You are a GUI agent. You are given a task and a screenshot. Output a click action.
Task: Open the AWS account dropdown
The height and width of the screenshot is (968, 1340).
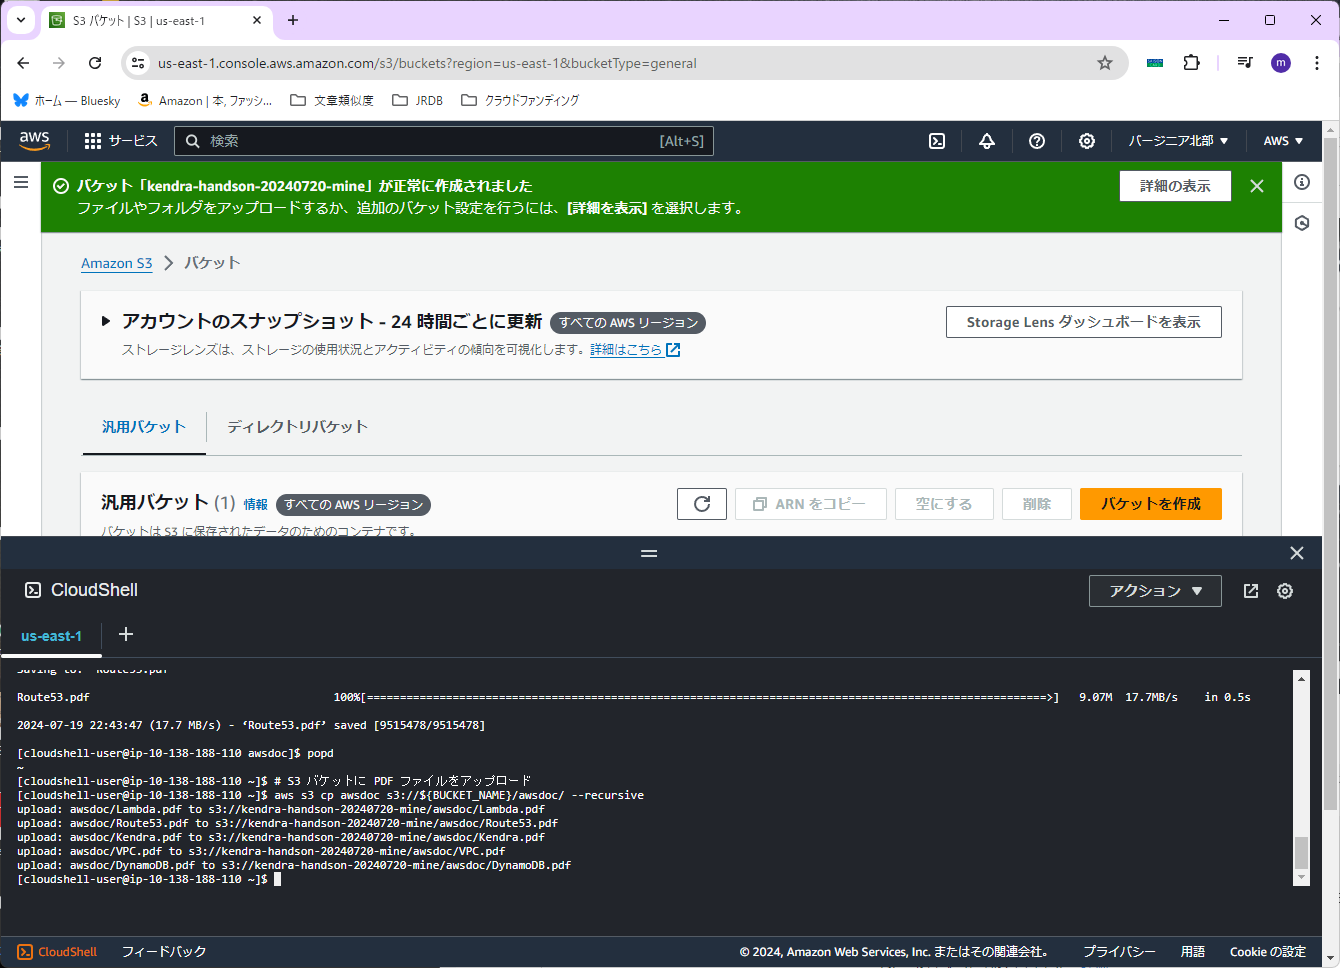pos(1283,141)
